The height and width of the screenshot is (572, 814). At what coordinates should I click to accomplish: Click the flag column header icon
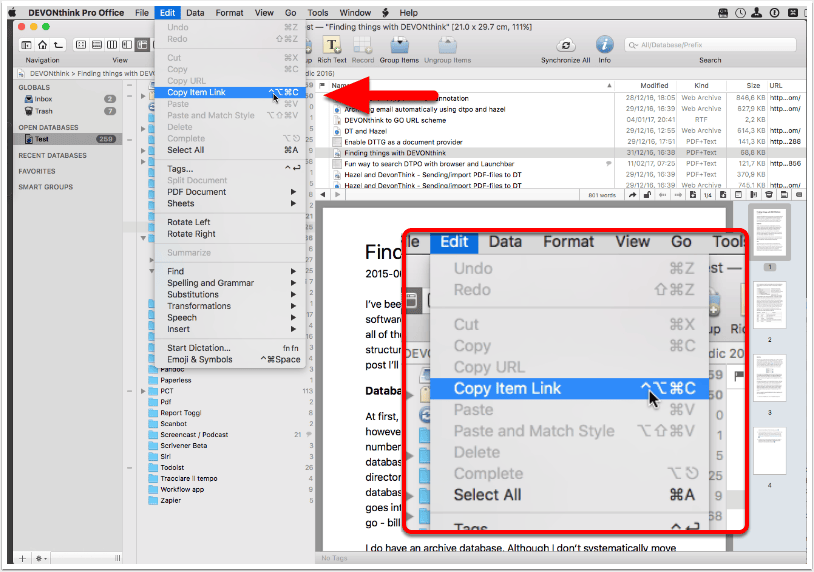point(322,86)
